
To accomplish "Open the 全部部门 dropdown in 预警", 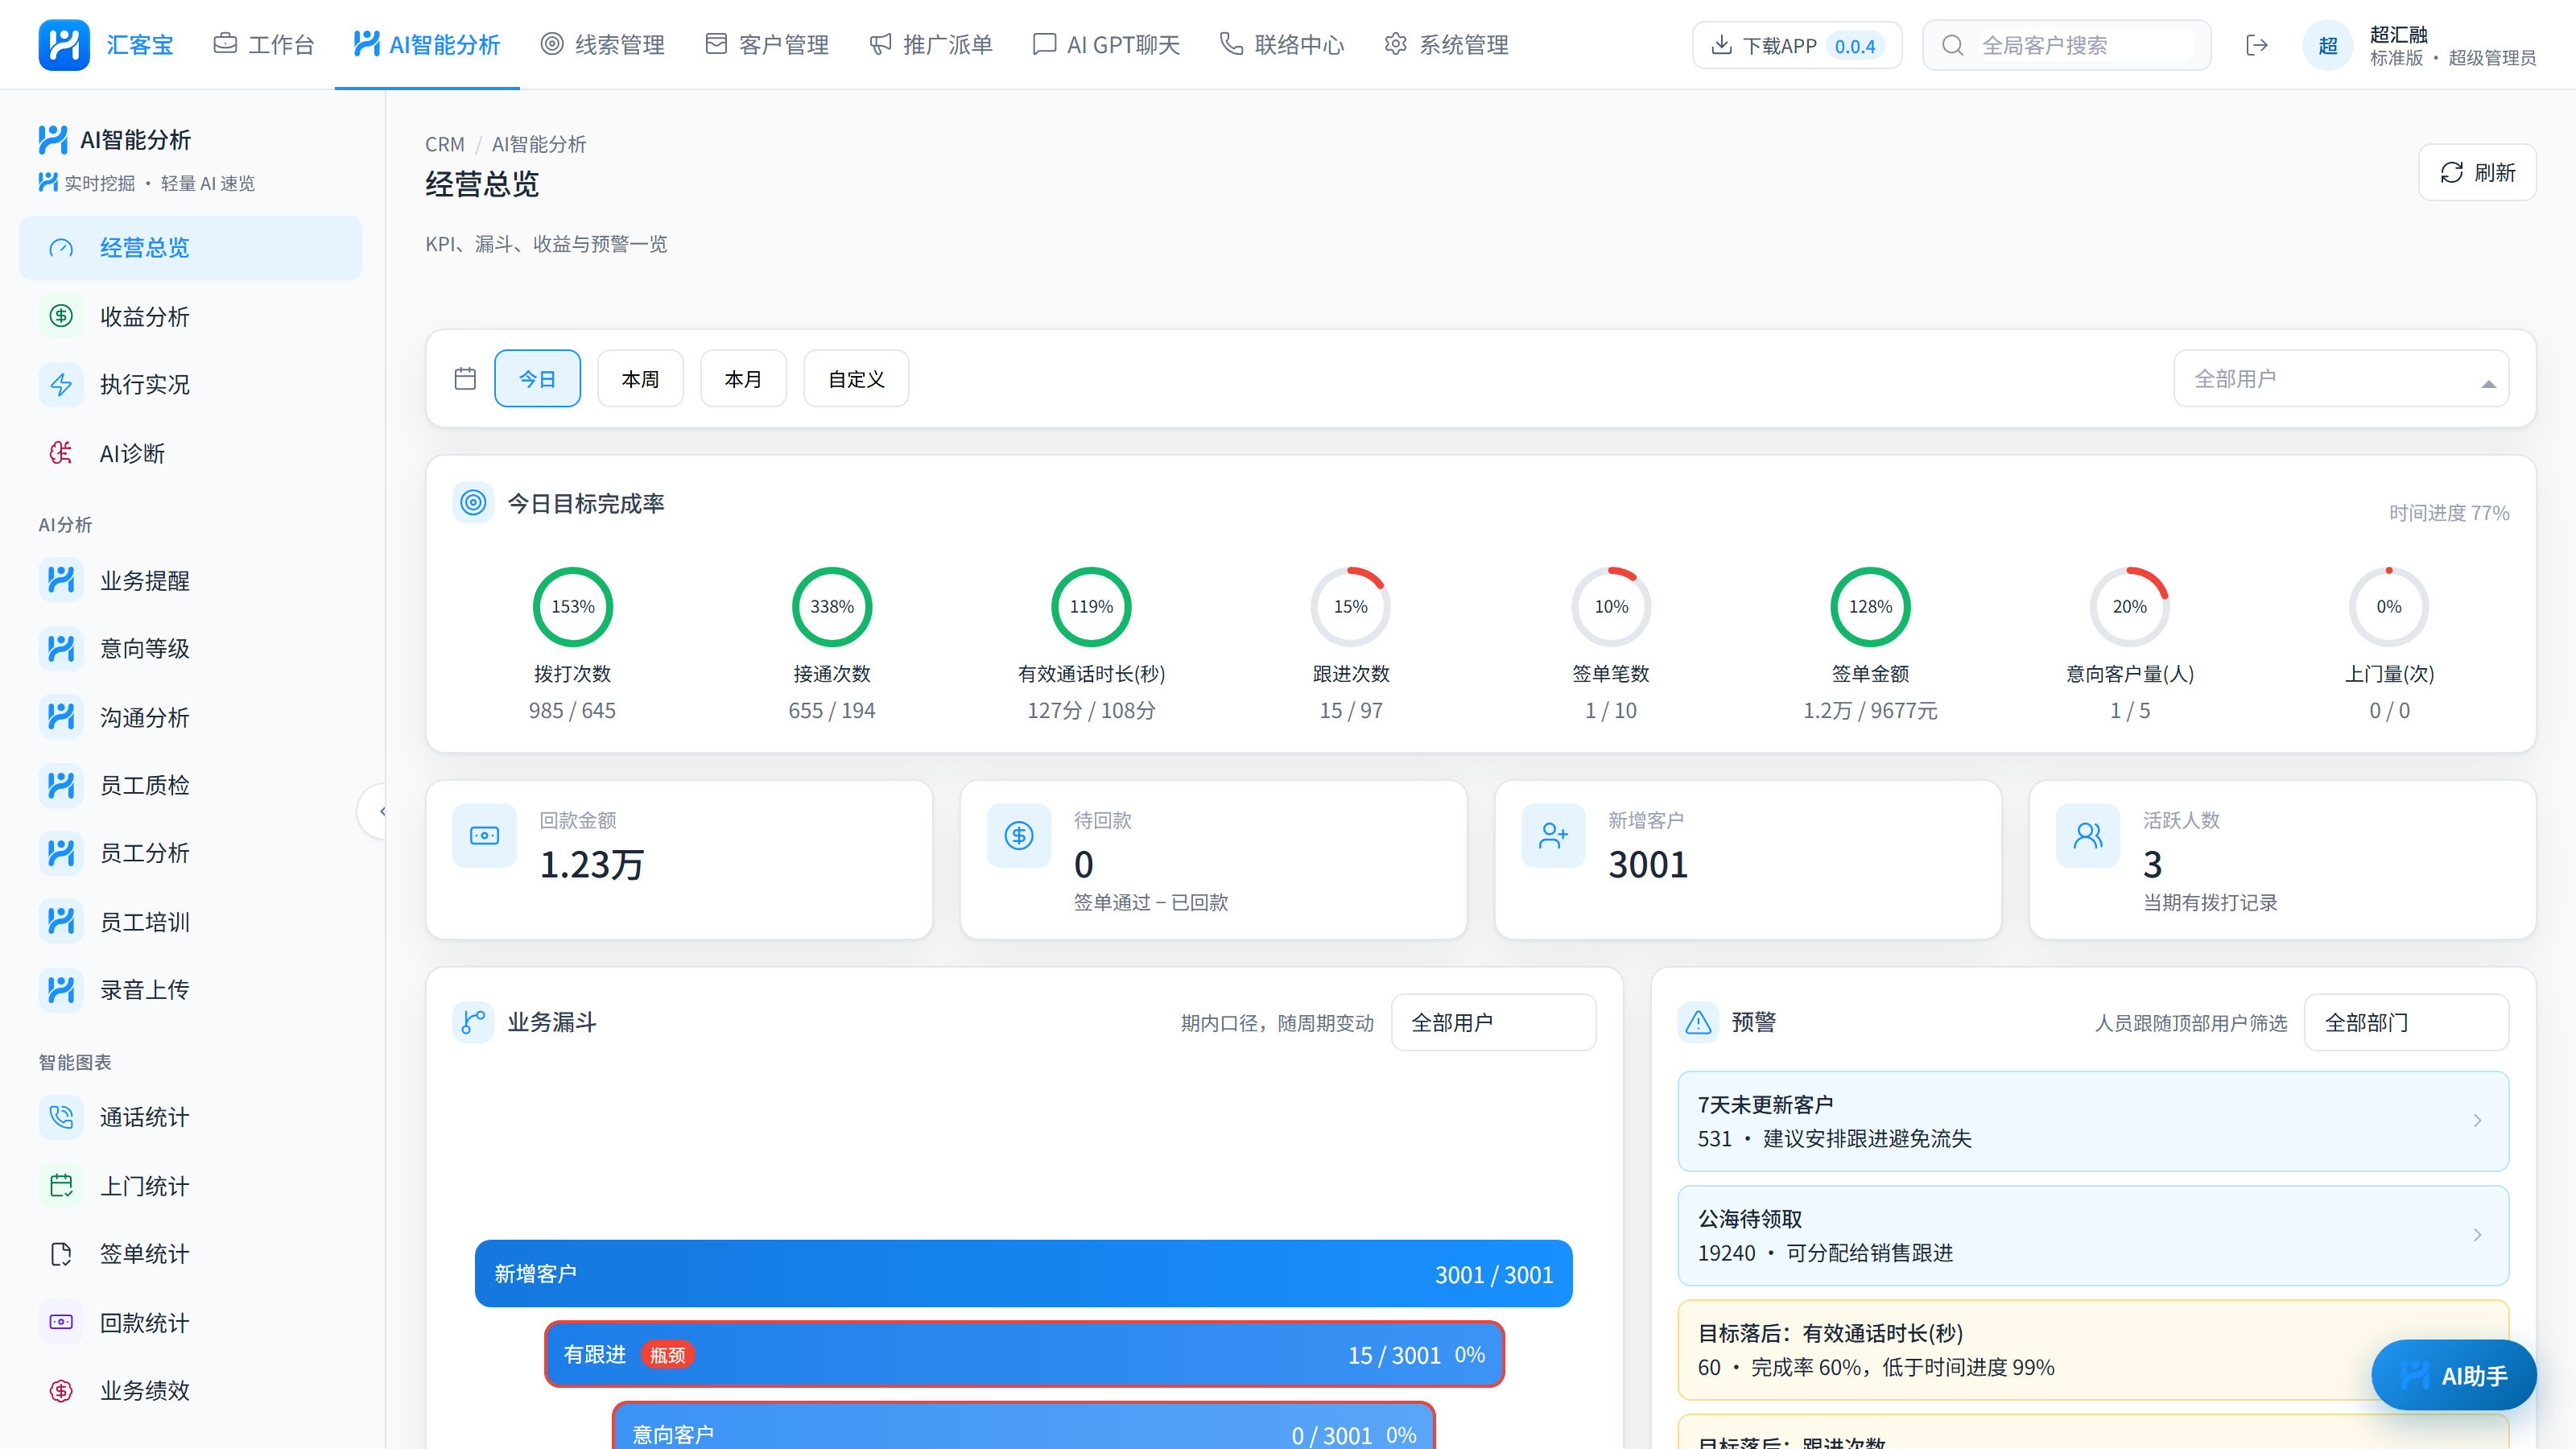I will coord(2406,1022).
